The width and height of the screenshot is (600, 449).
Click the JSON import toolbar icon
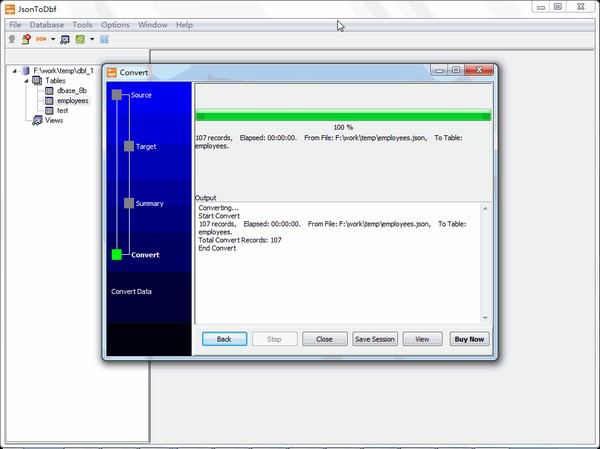click(41, 39)
